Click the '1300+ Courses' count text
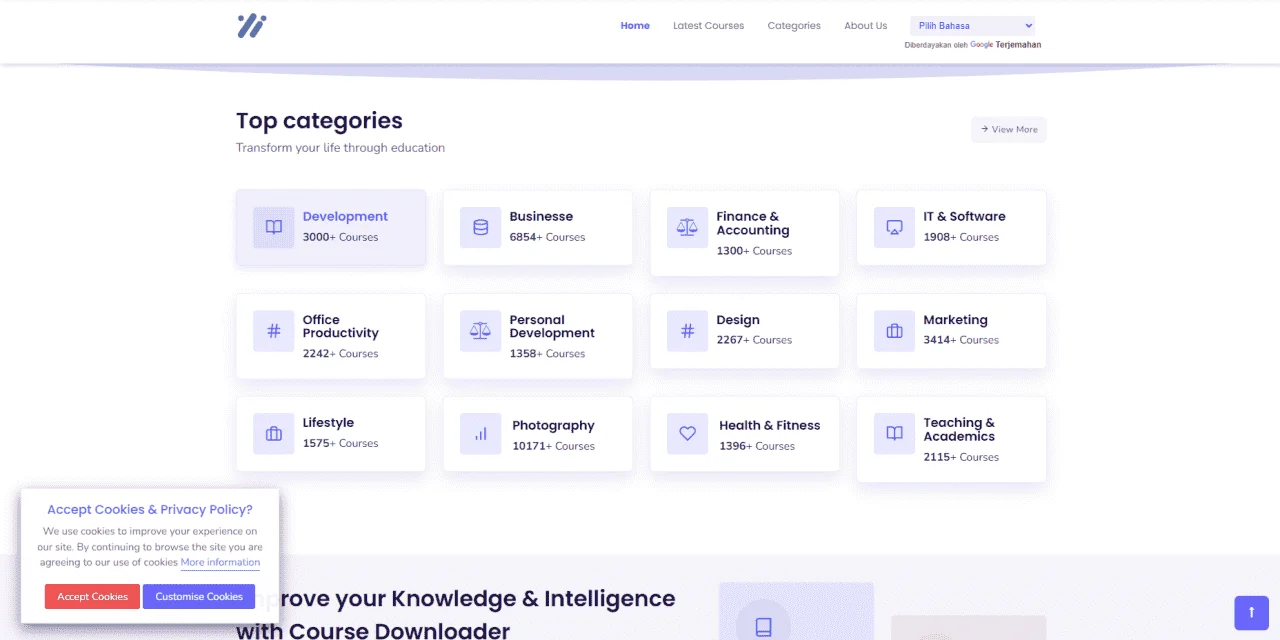The height and width of the screenshot is (640, 1280). click(754, 251)
